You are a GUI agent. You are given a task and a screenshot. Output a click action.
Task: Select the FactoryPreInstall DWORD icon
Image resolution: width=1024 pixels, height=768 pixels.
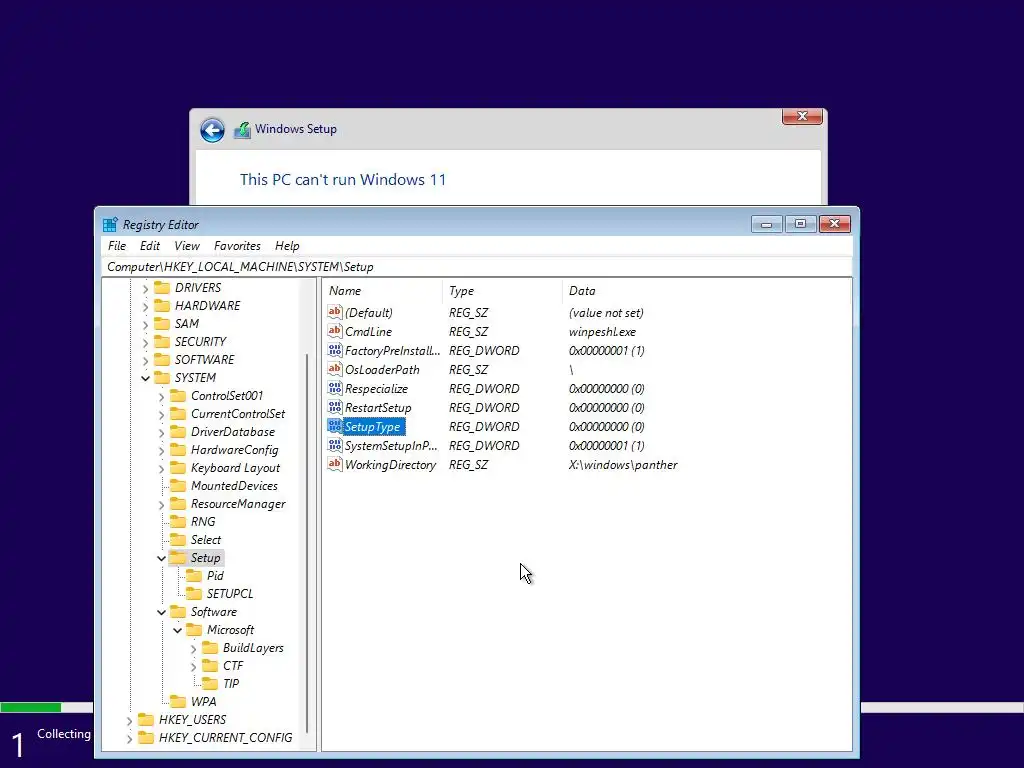click(334, 350)
